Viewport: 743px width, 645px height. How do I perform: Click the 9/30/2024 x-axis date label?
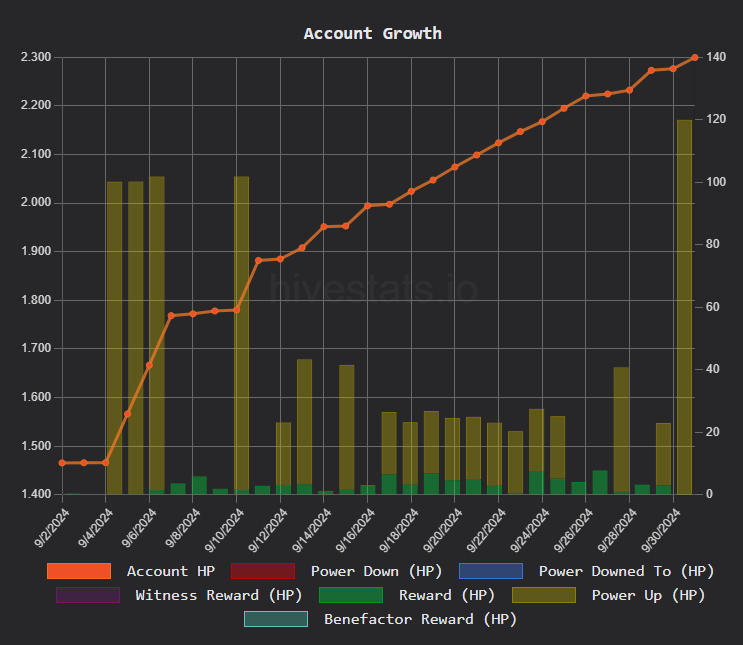coord(661,530)
